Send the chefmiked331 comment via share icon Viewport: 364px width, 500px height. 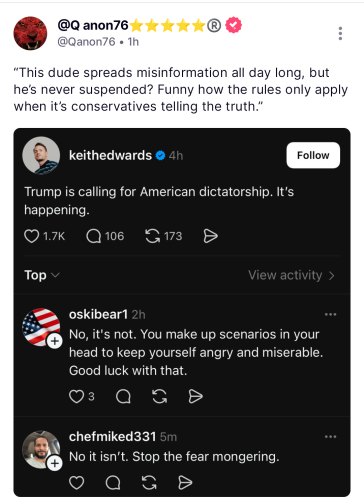click(x=185, y=482)
